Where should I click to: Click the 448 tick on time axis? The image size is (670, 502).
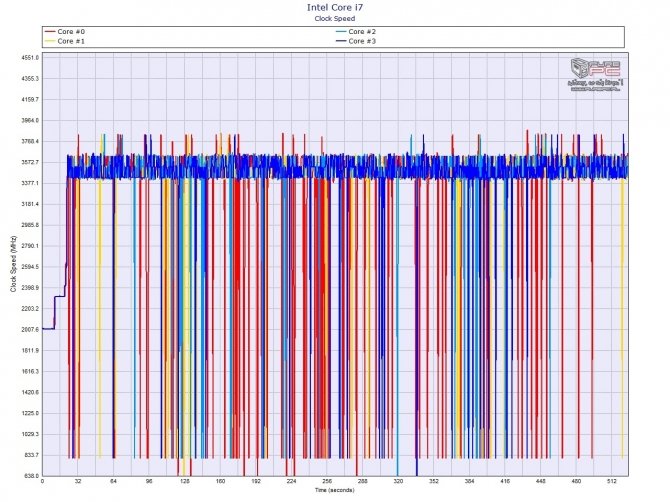541,481
